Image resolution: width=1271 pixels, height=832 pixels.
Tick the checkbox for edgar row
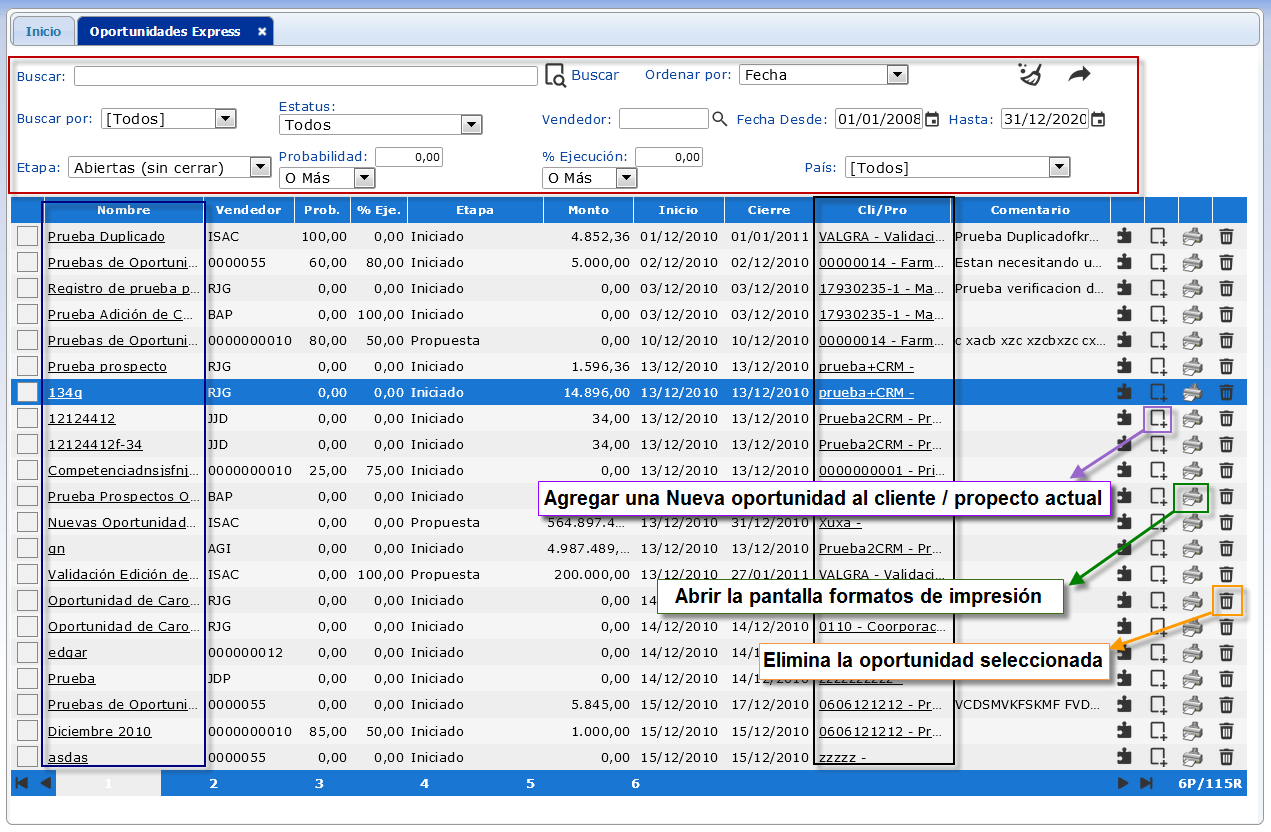coord(28,653)
